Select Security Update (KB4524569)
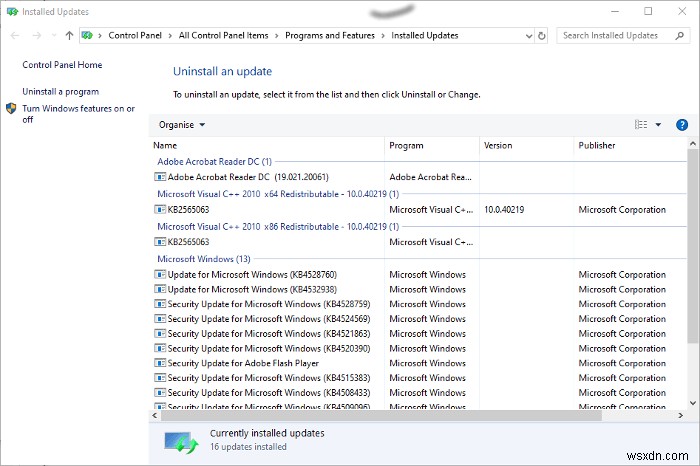The width and height of the screenshot is (700, 466). [269, 319]
